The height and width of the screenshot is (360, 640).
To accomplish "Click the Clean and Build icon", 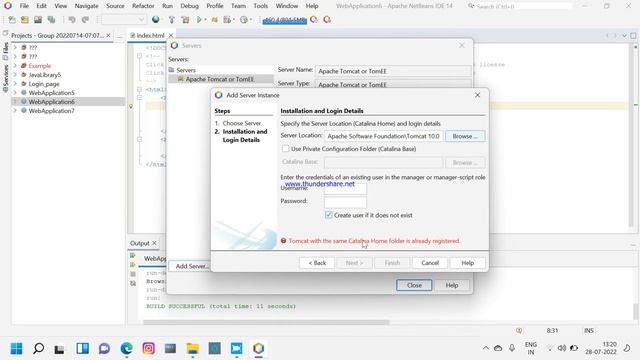I will [x=185, y=20].
